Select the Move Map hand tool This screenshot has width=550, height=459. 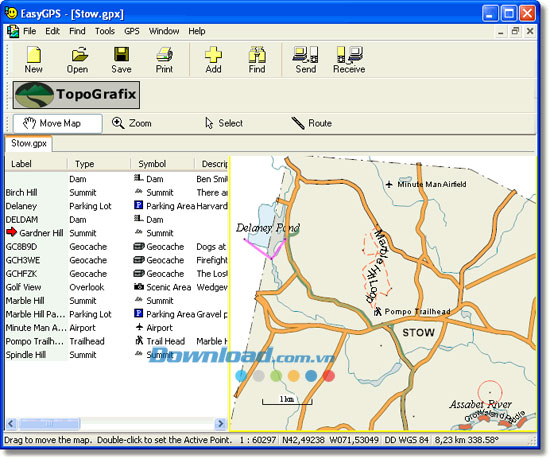(58, 123)
